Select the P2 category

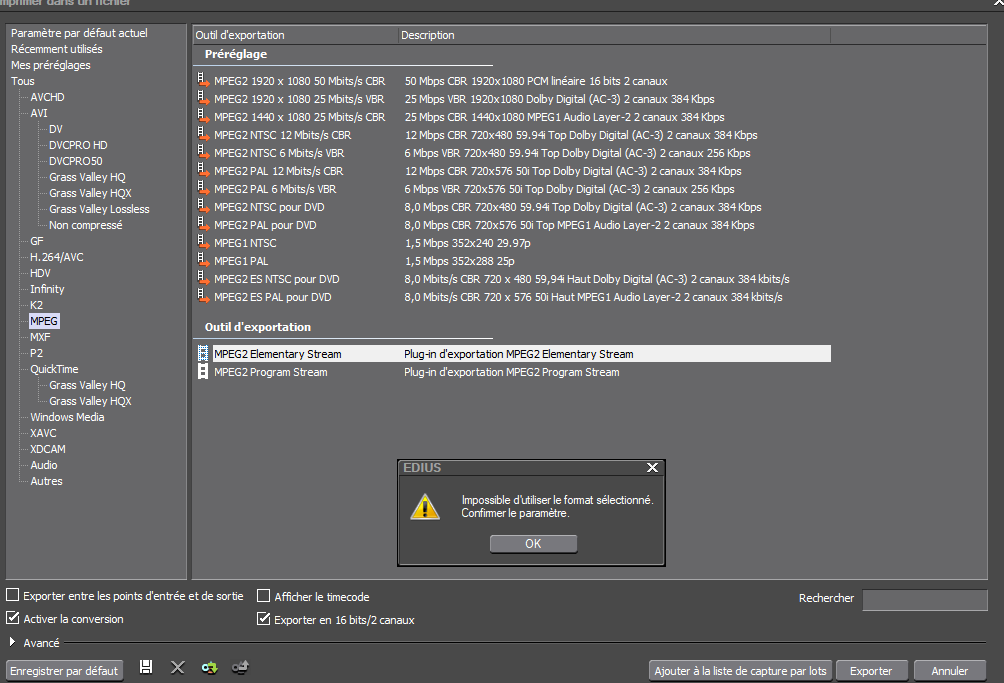36,353
